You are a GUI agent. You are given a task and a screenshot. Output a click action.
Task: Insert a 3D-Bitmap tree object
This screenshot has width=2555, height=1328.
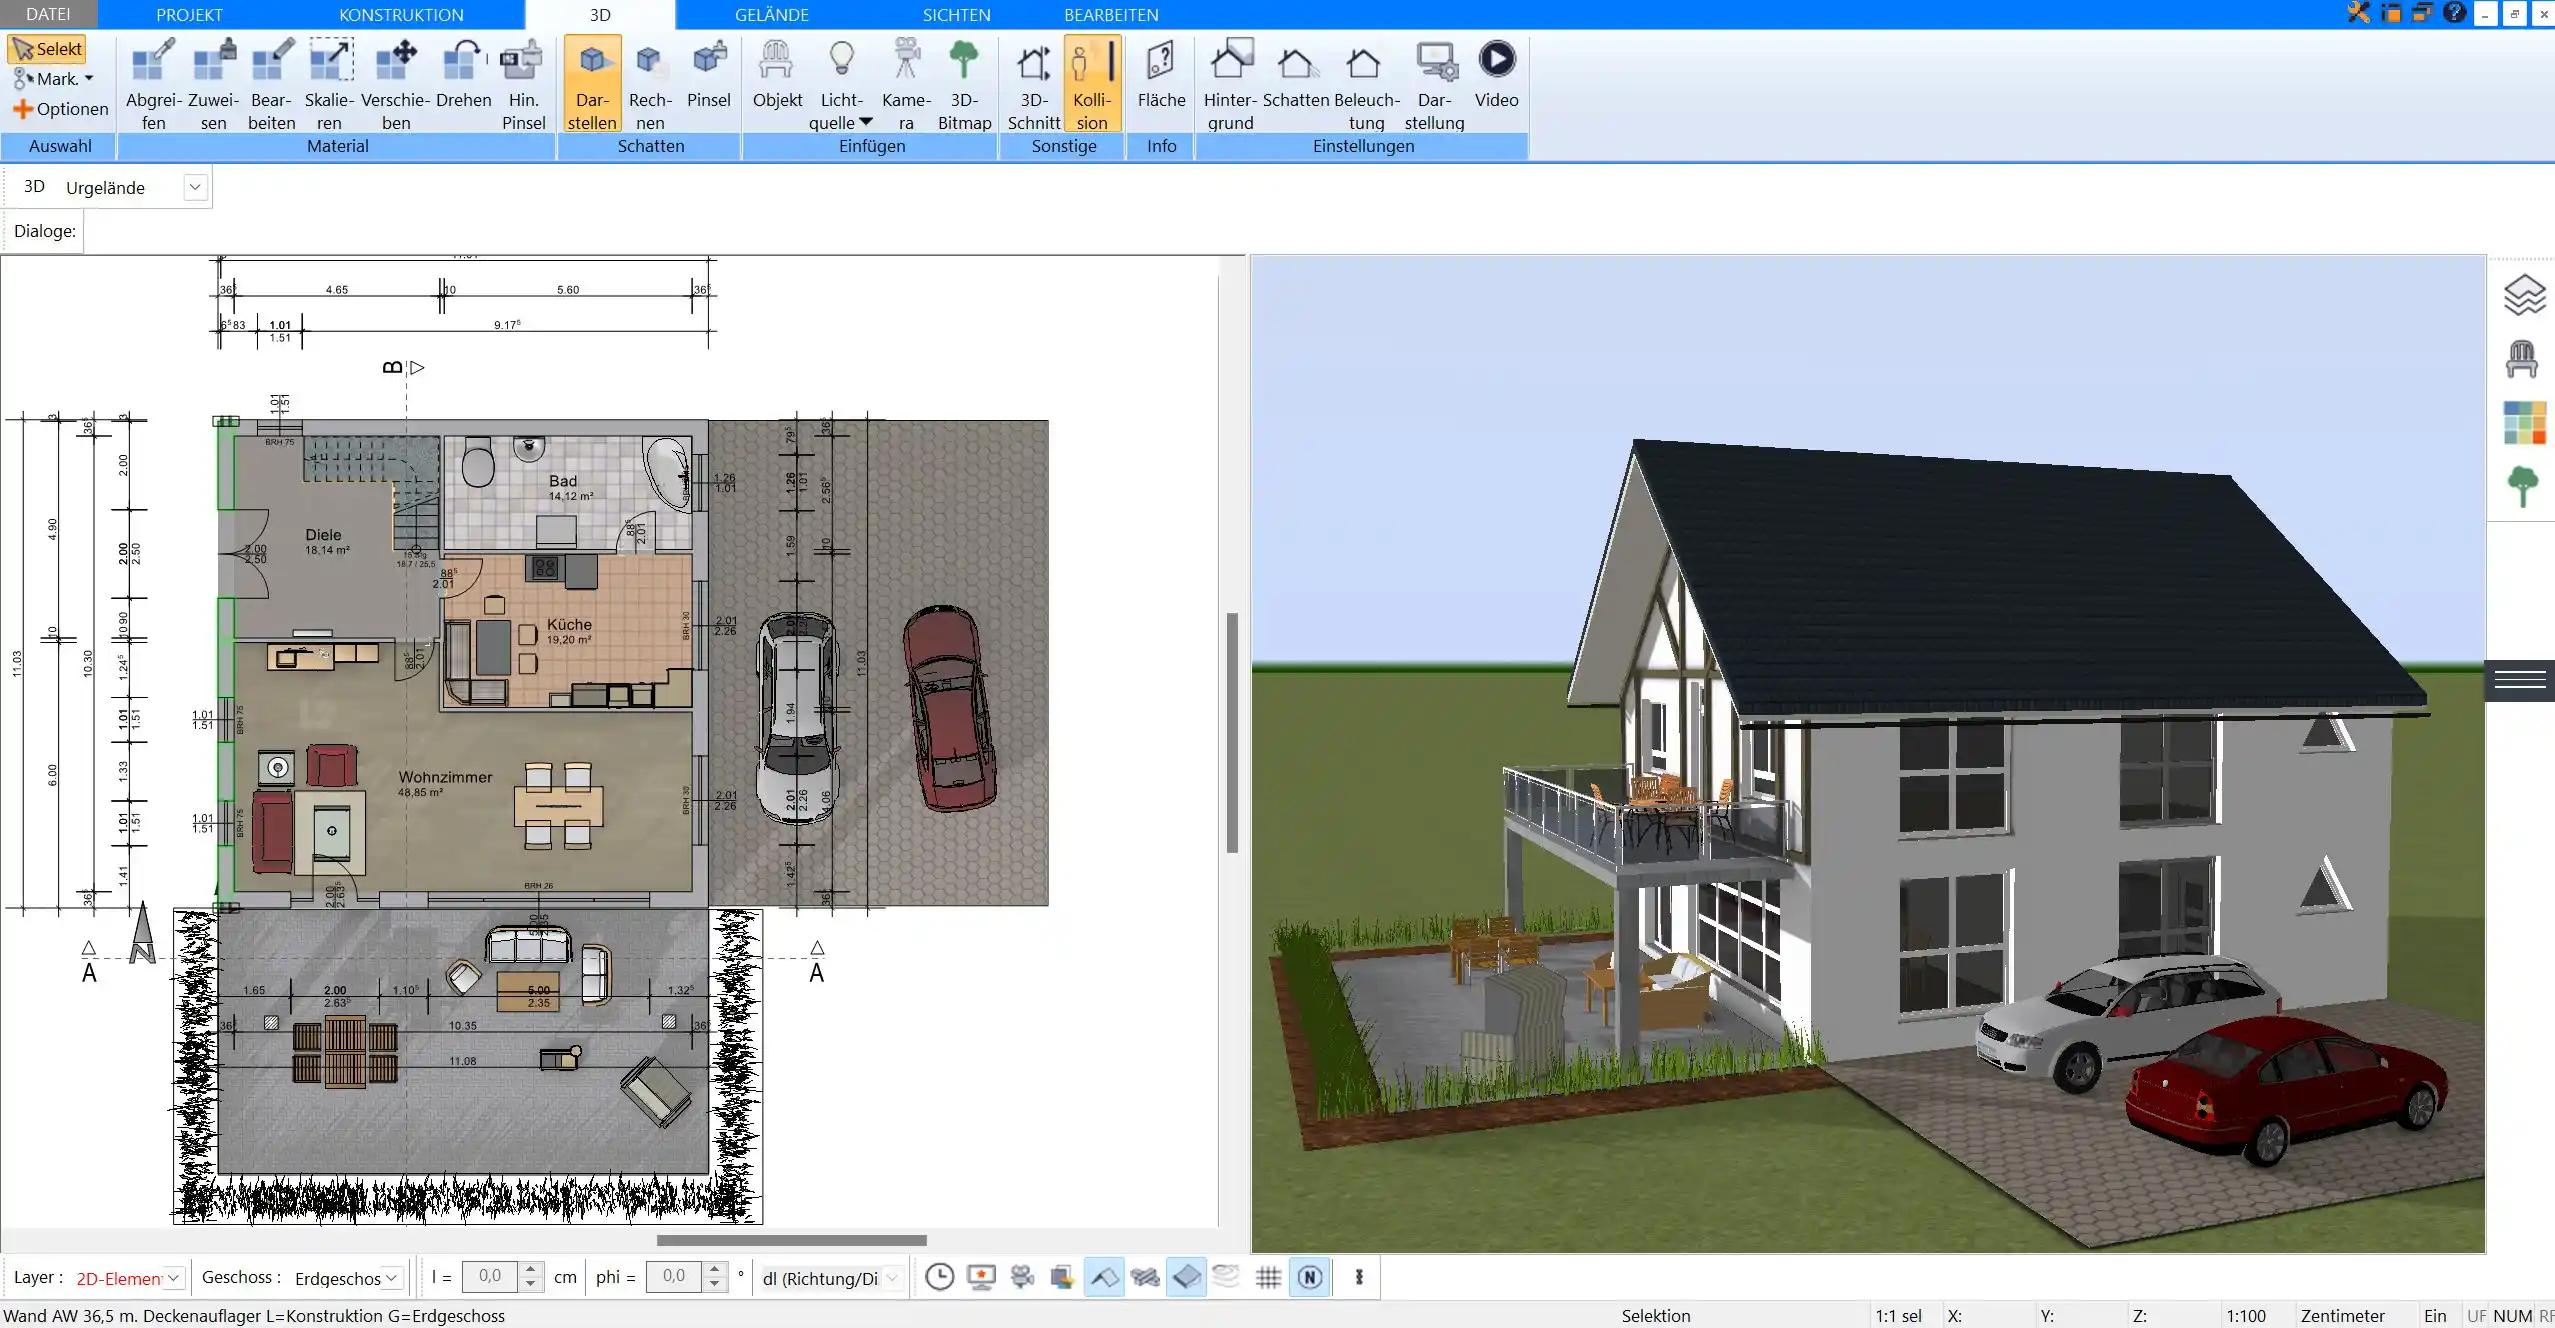pos(964,84)
